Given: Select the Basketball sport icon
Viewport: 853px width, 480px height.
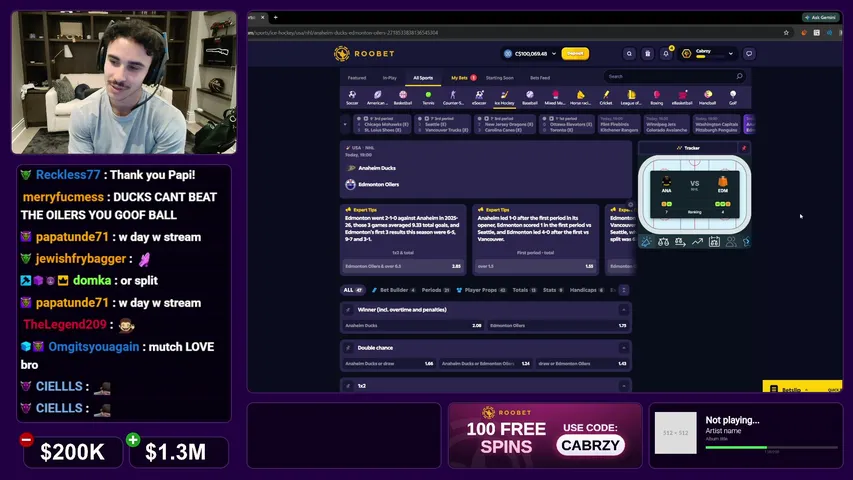Looking at the screenshot, I should point(403,97).
